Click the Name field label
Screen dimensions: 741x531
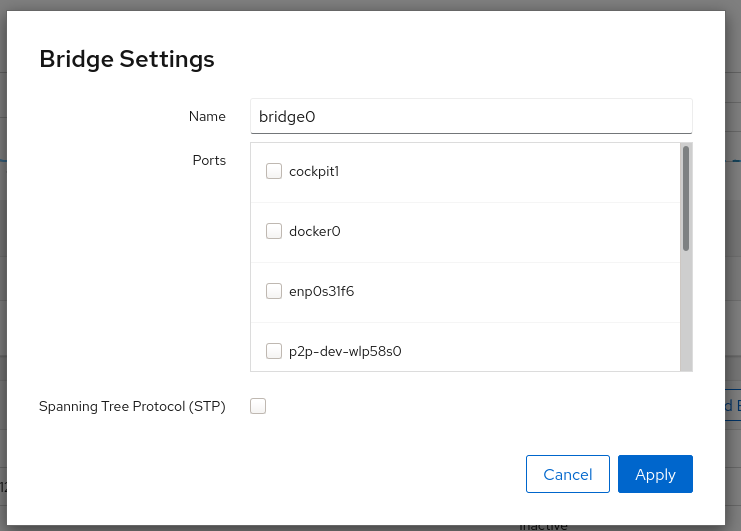pos(207,116)
